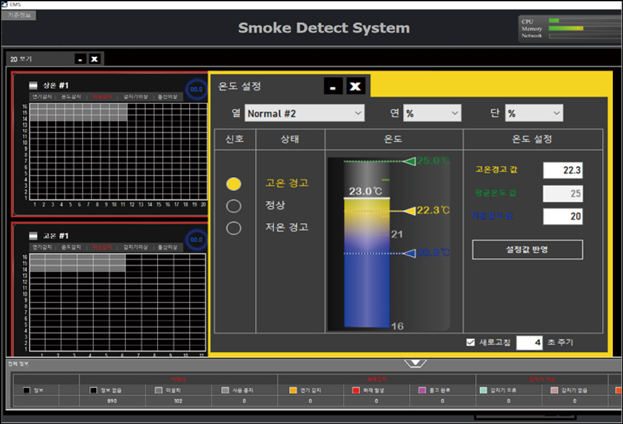
Task: Click the black 정보 legend swatch
Action: point(27,390)
